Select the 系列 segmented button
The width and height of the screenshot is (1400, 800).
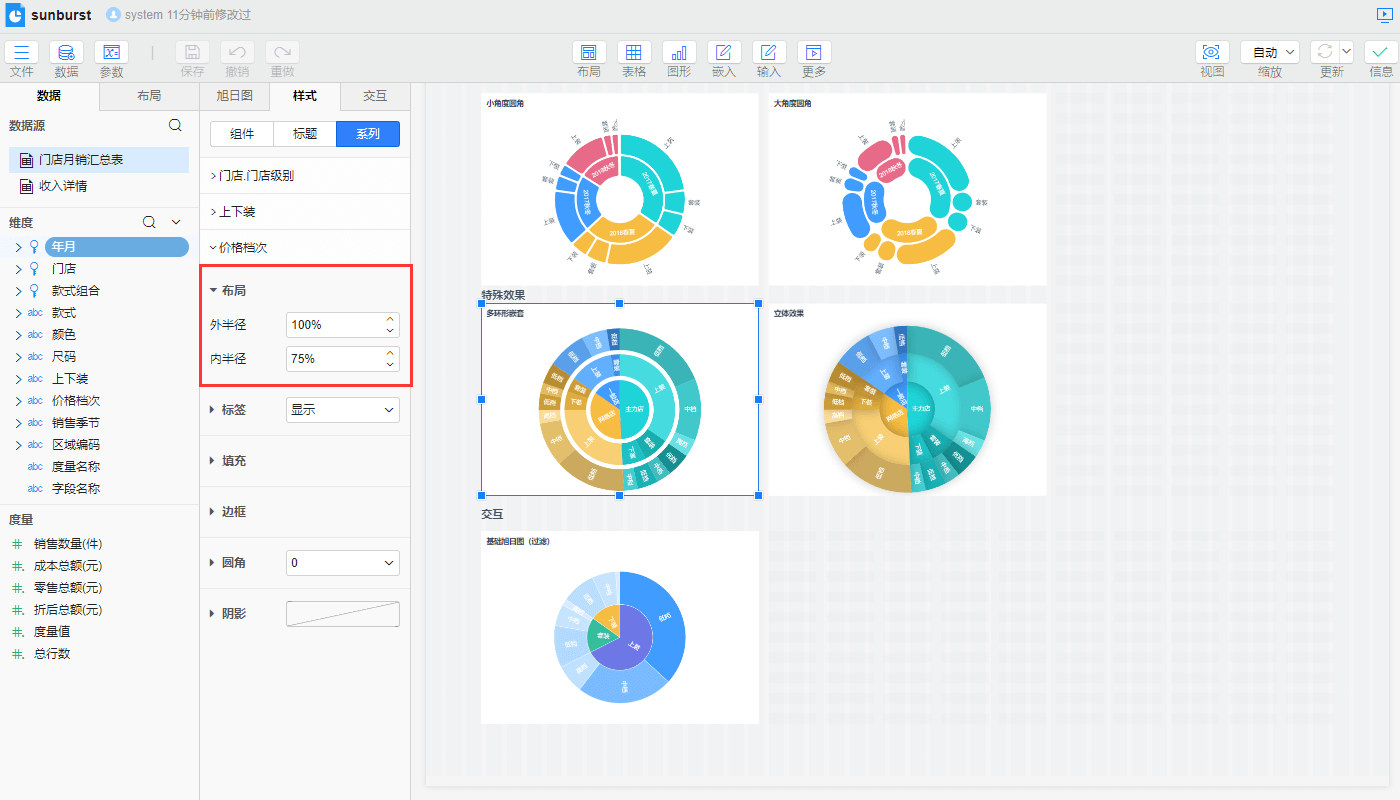point(368,134)
